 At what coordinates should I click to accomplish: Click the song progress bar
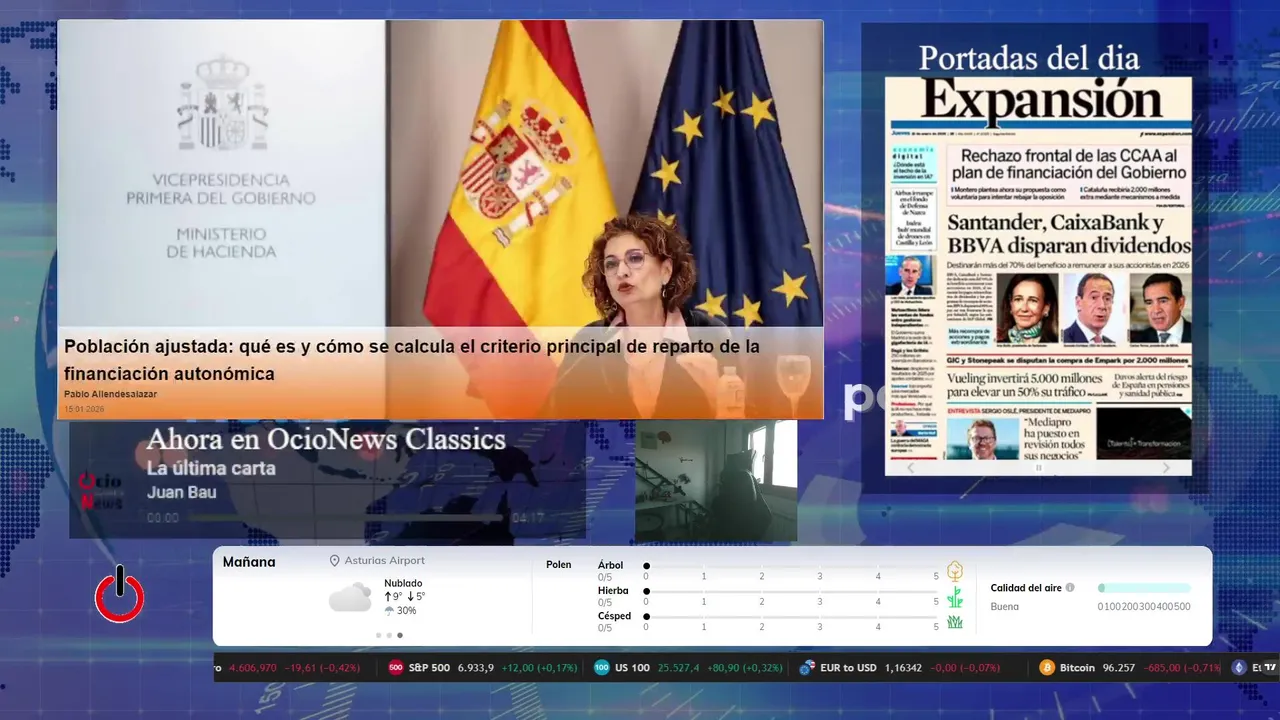click(347, 518)
